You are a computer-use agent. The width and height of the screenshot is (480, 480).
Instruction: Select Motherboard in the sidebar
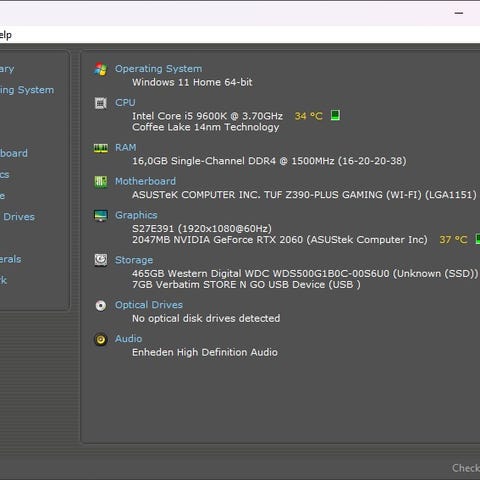tap(14, 153)
